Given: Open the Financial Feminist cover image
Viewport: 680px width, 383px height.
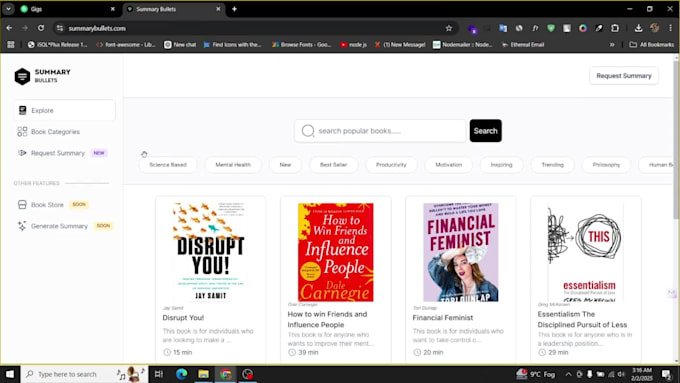Looking at the screenshot, I should click(x=461, y=252).
